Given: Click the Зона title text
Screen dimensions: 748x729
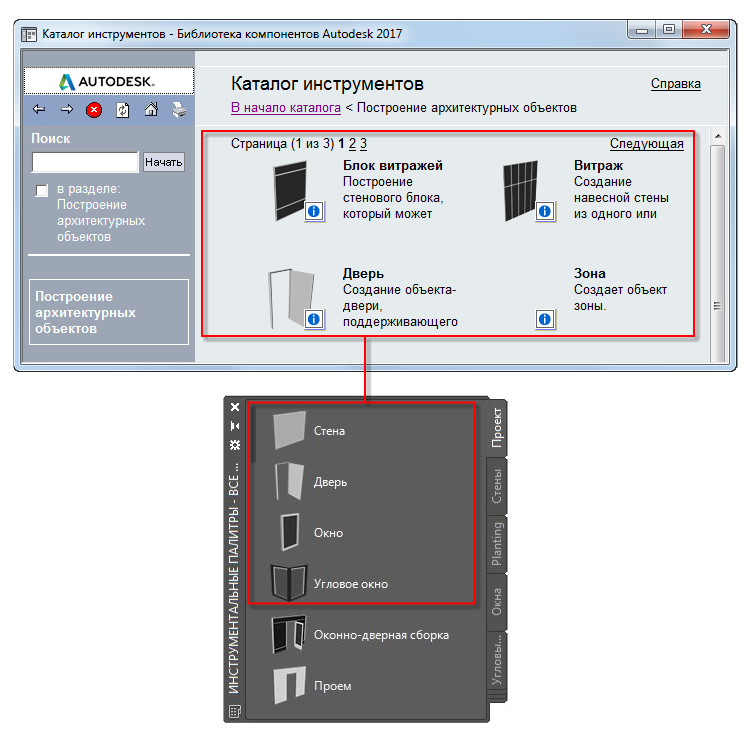Looking at the screenshot, I should click(590, 273).
